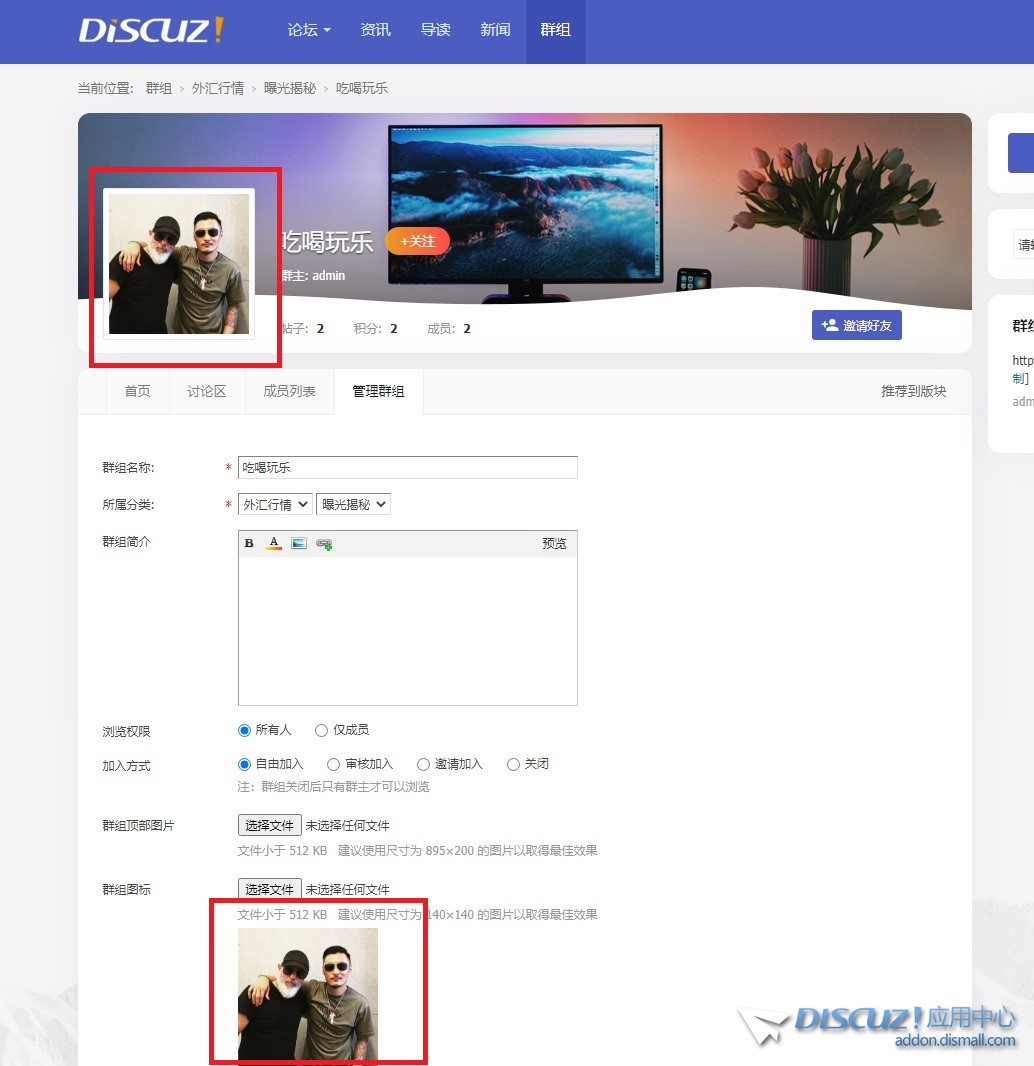Click 预览 preview link in editor toolbar
Viewport: 1034px width, 1066px height.
point(554,544)
